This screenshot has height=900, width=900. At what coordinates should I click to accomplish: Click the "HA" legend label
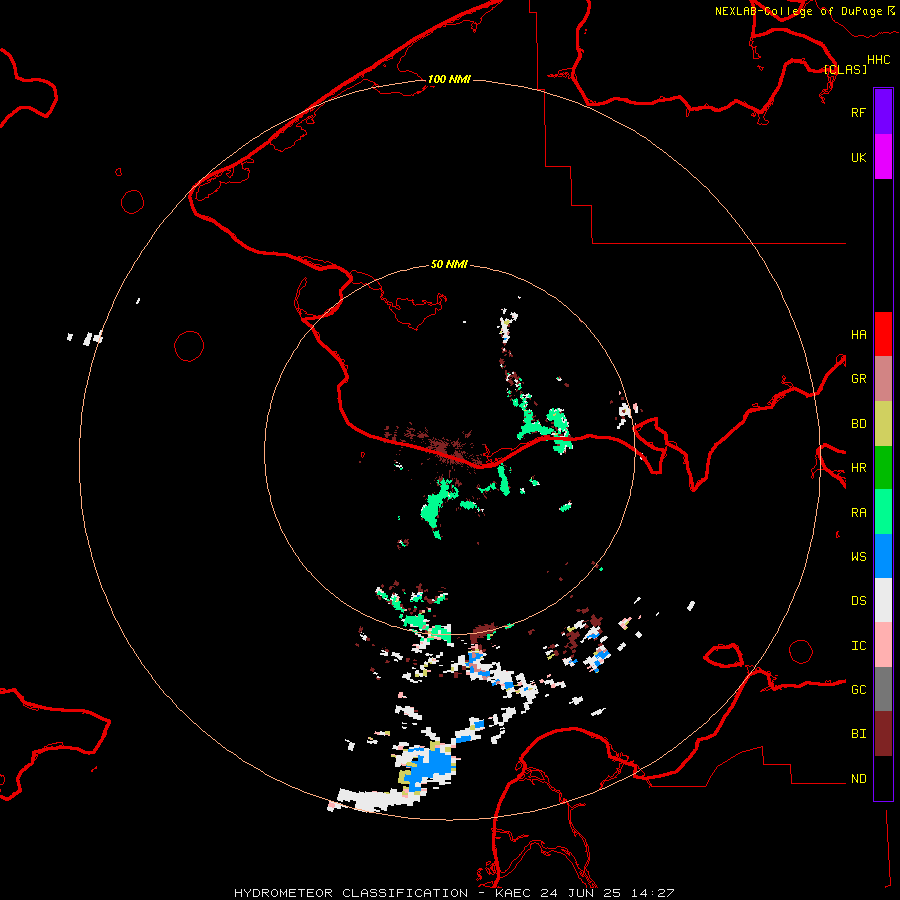pos(858,335)
